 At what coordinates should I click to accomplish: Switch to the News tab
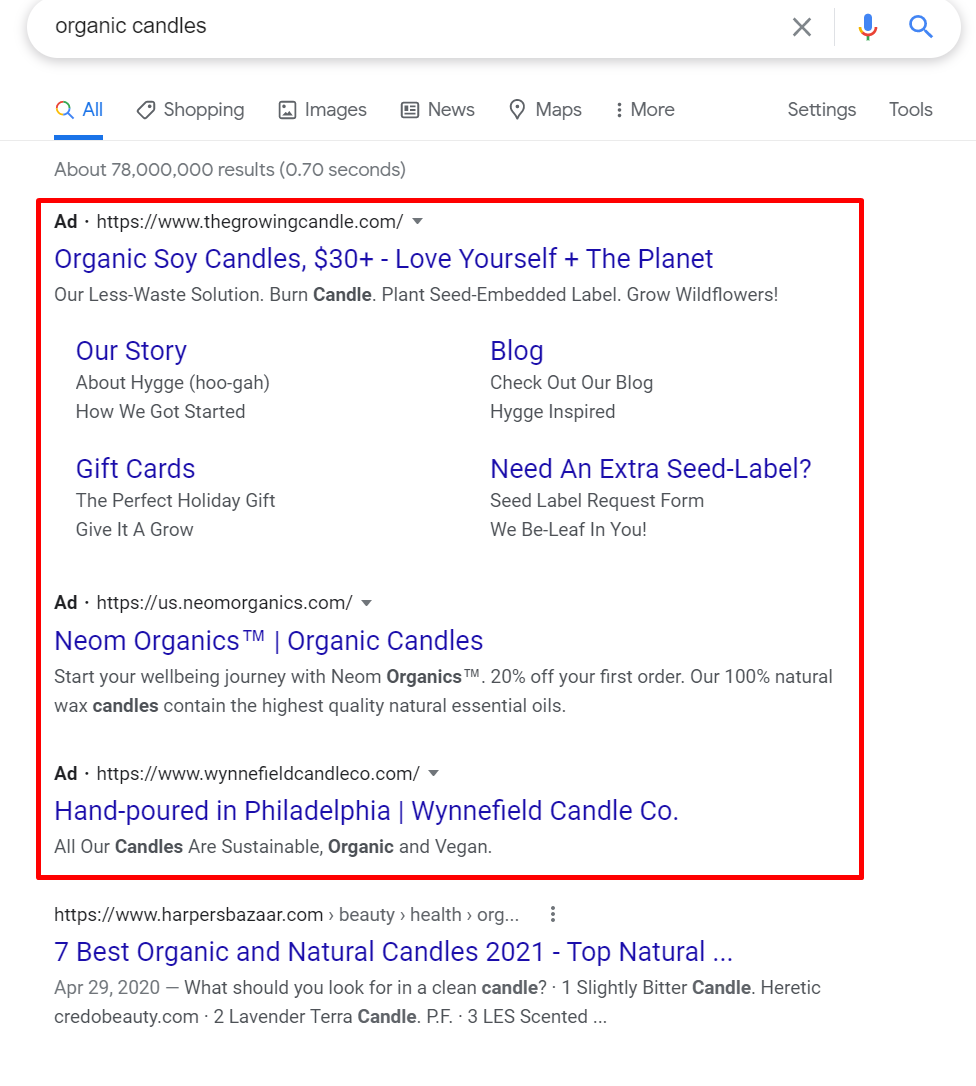[438, 109]
